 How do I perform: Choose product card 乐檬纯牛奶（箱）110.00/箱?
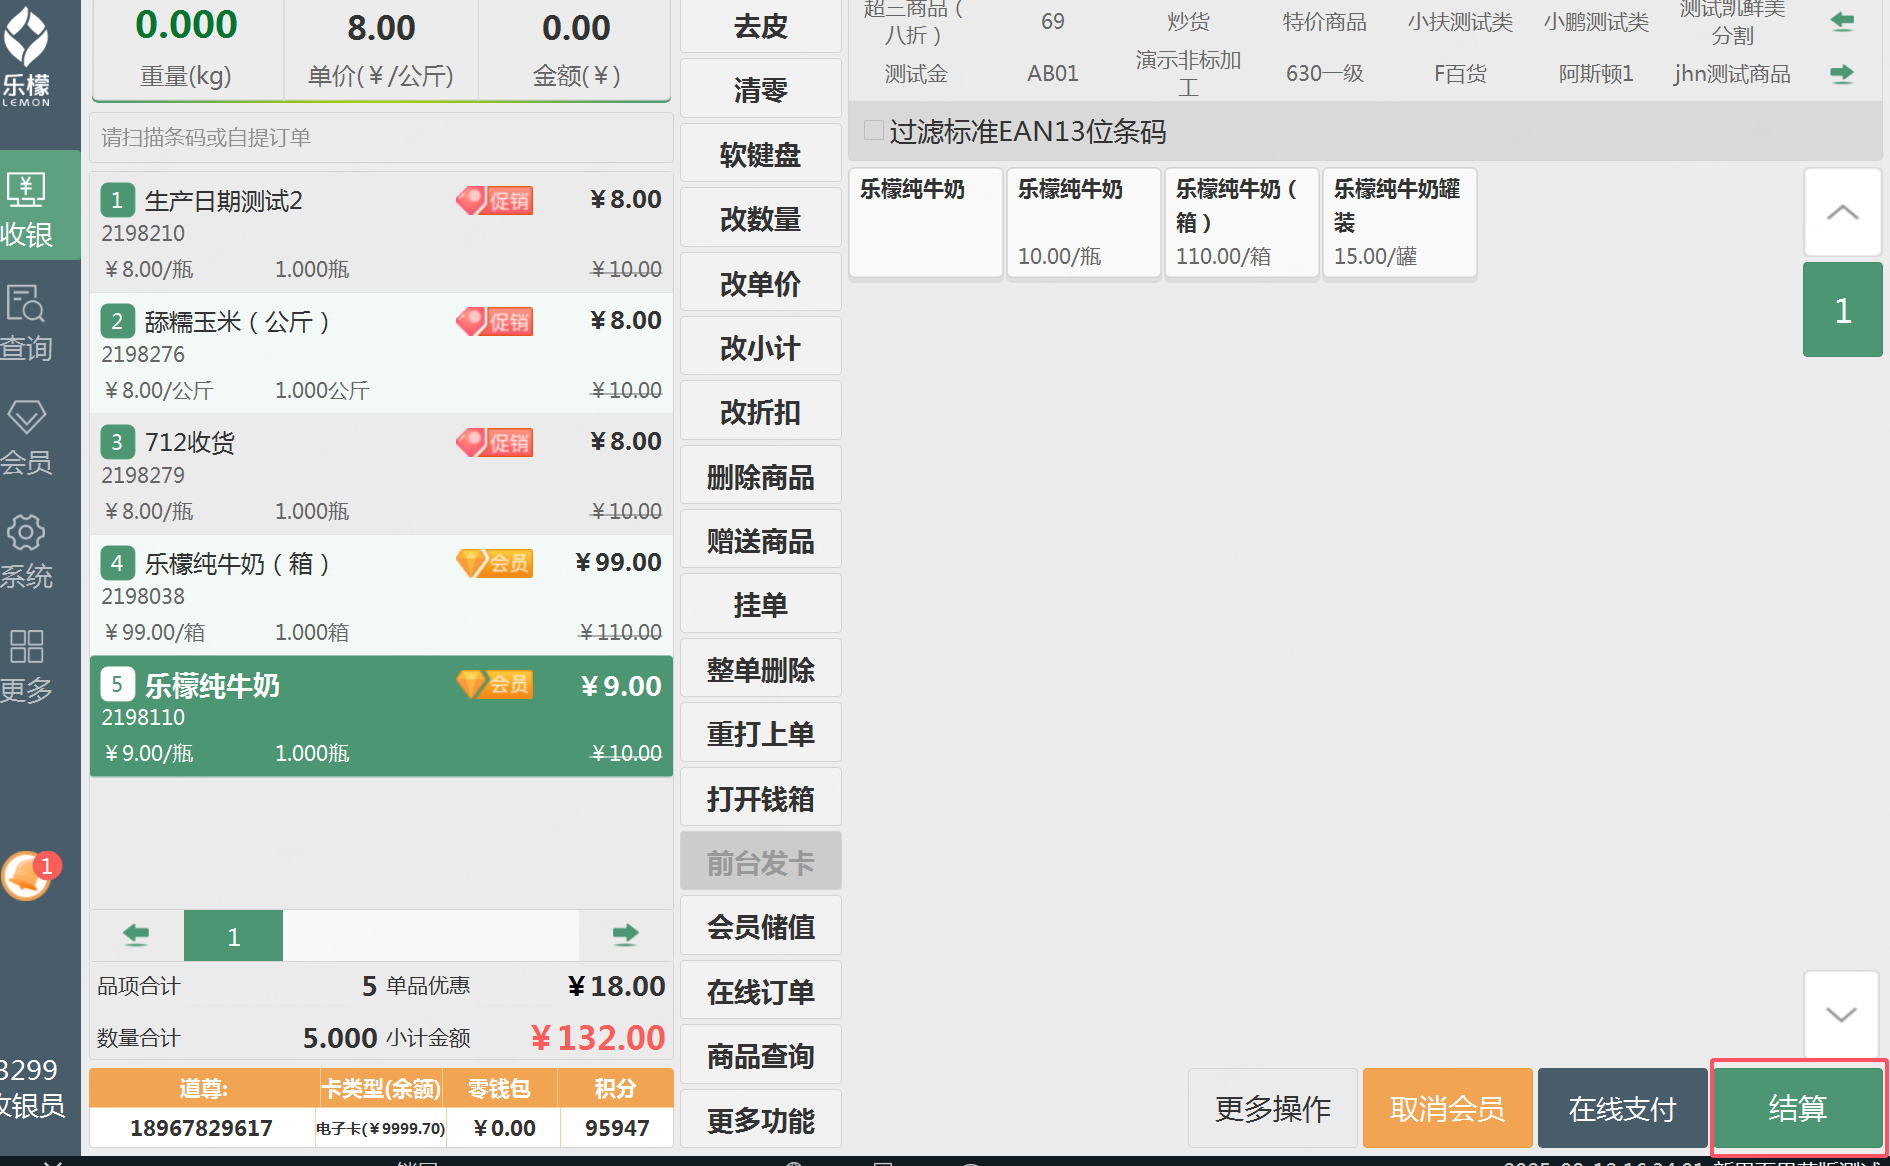pyautogui.click(x=1241, y=223)
